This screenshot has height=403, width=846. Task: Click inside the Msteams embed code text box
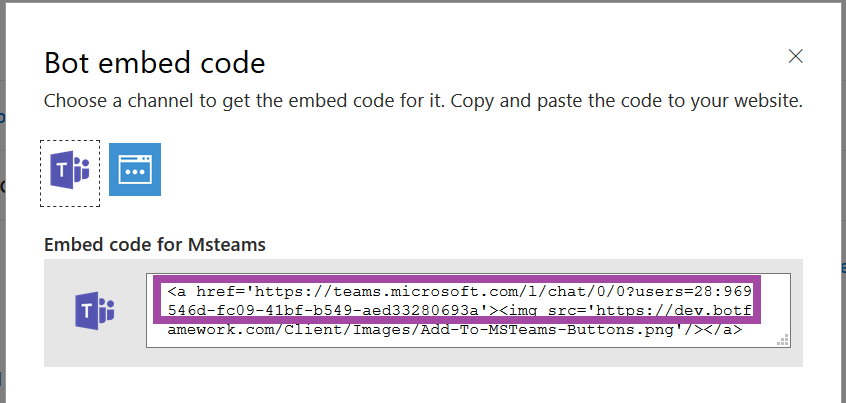point(468,310)
